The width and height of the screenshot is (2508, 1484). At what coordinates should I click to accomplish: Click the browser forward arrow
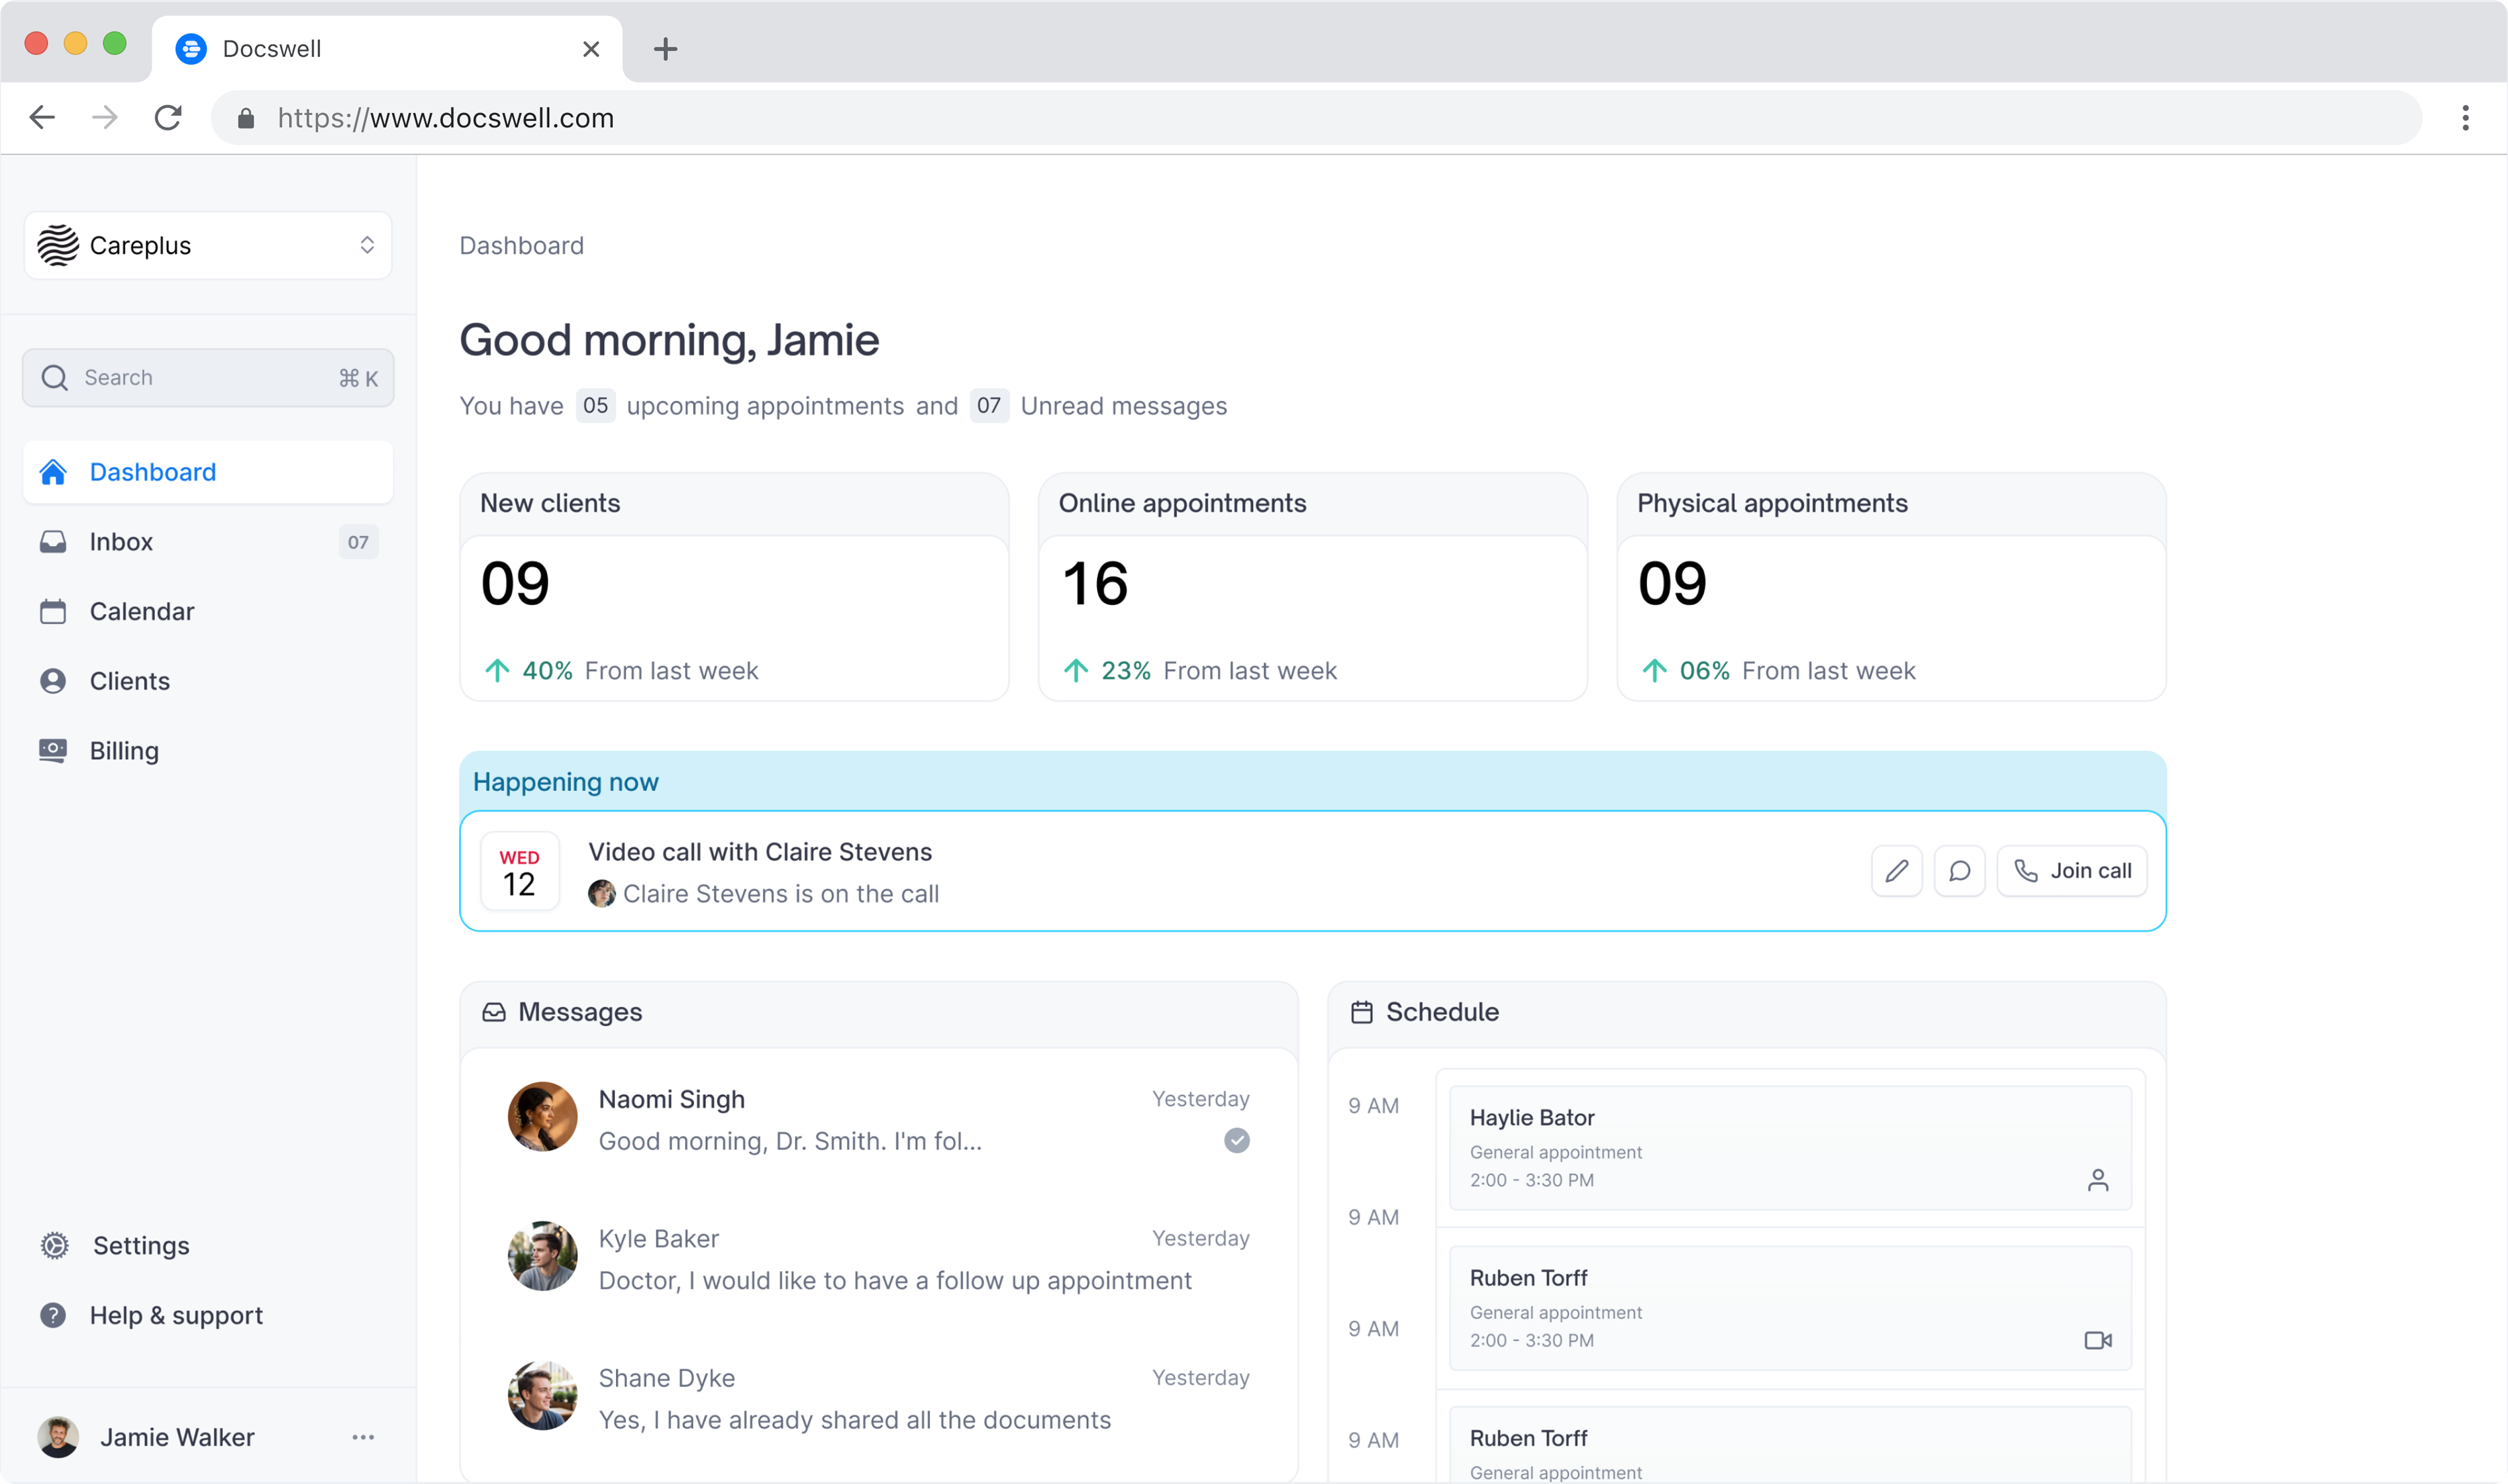click(x=105, y=118)
